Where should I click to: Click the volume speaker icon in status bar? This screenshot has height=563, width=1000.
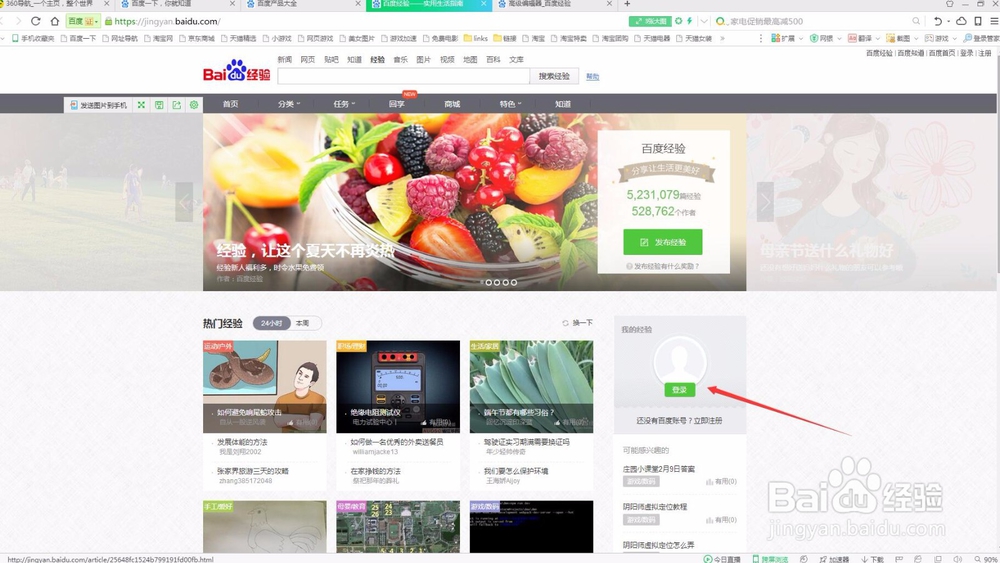coord(957,559)
